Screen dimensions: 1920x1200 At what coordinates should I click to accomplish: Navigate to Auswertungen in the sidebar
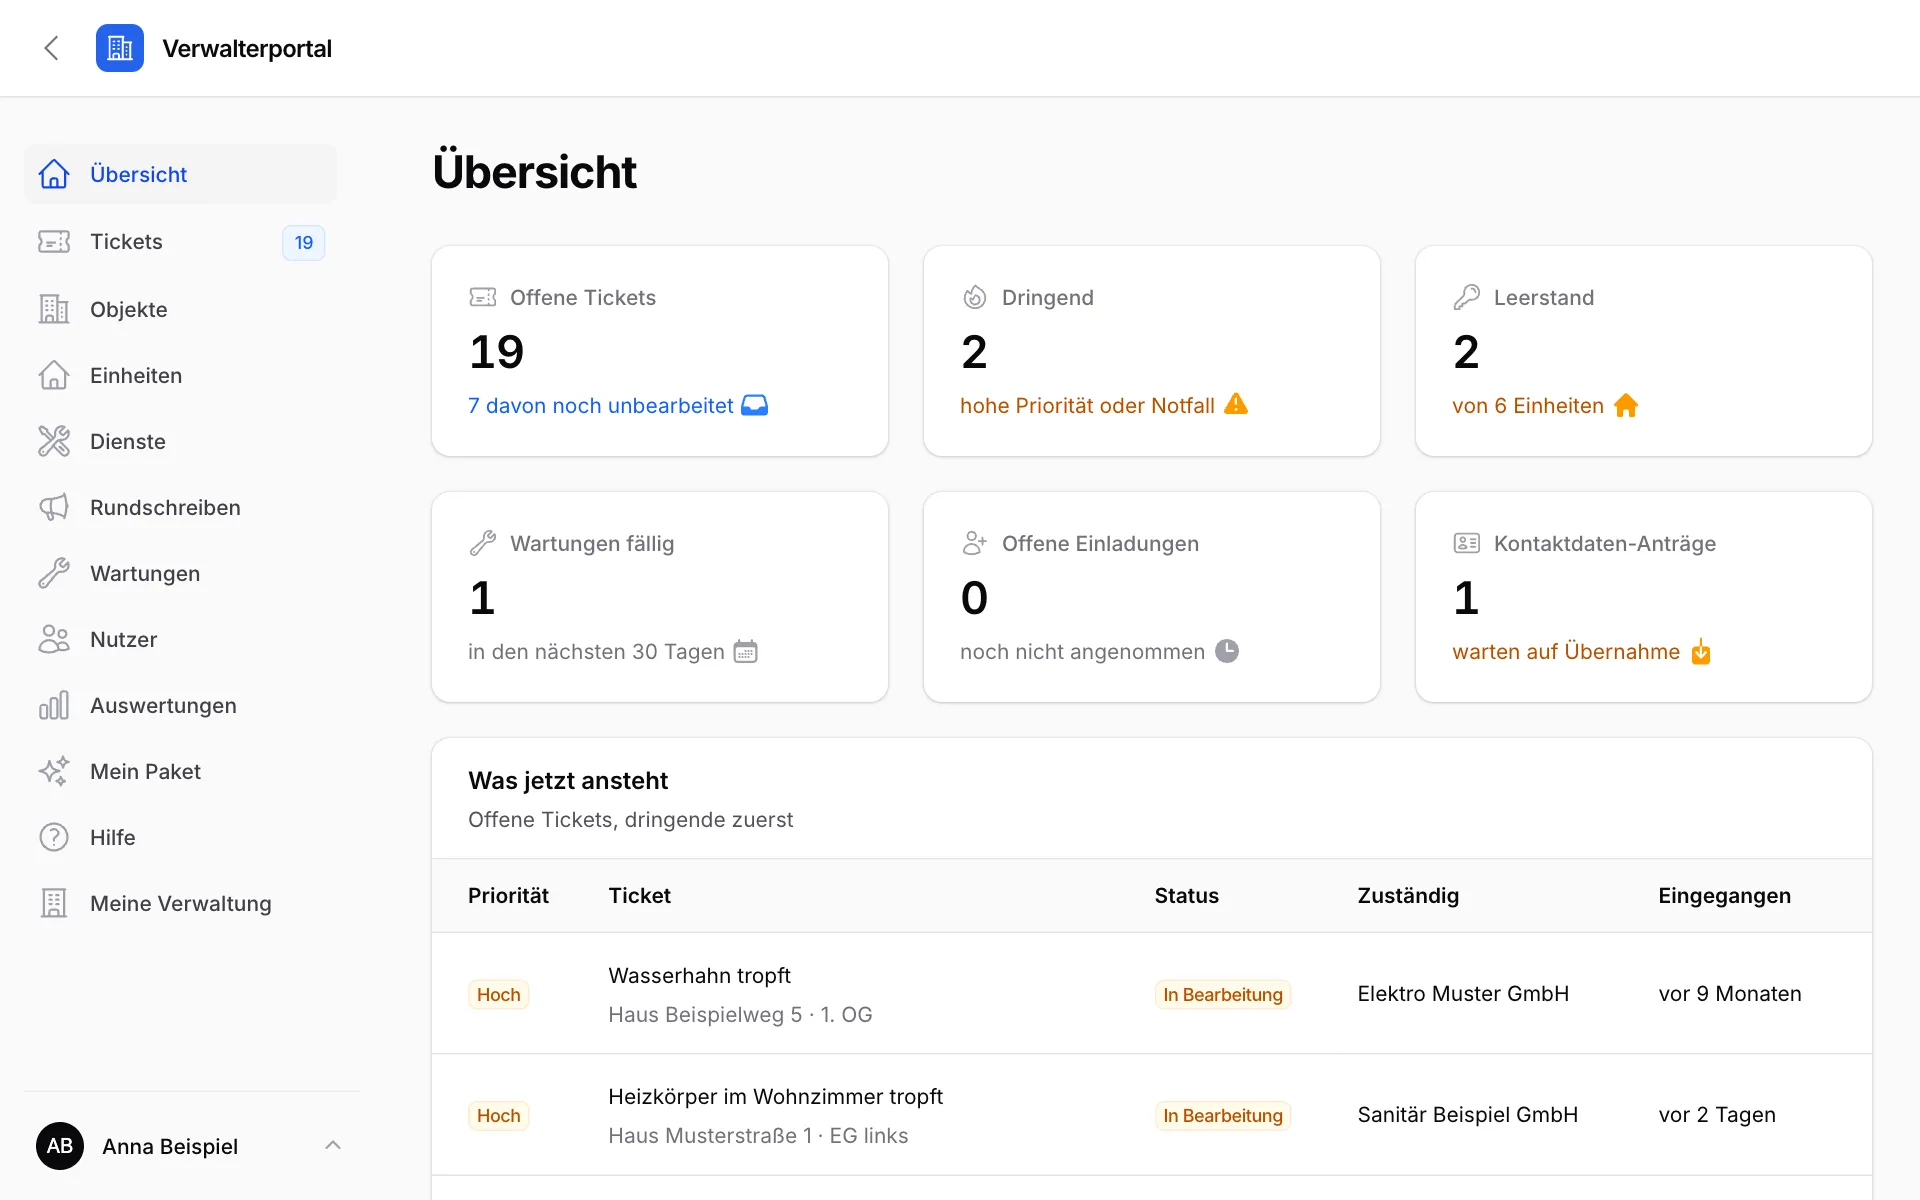tap(181, 705)
